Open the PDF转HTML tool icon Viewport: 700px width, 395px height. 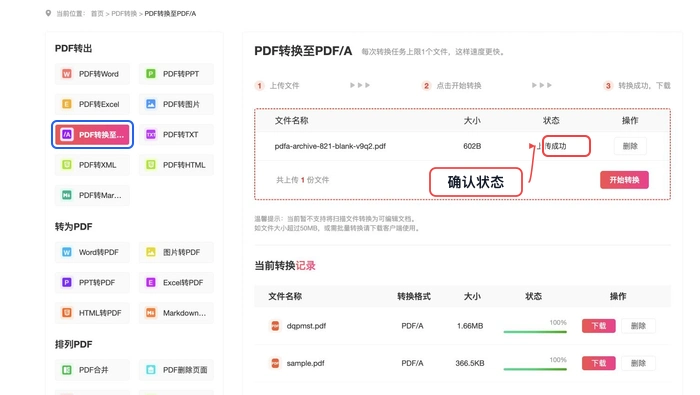click(x=151, y=165)
